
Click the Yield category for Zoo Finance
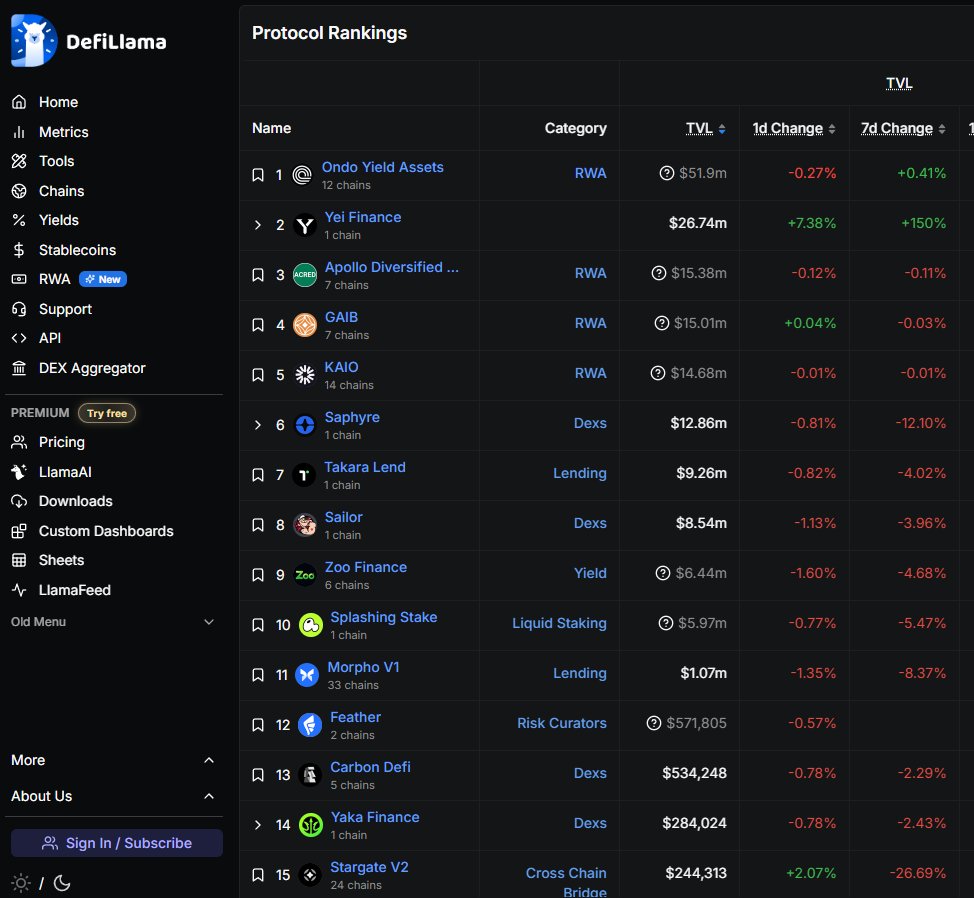pyautogui.click(x=590, y=573)
